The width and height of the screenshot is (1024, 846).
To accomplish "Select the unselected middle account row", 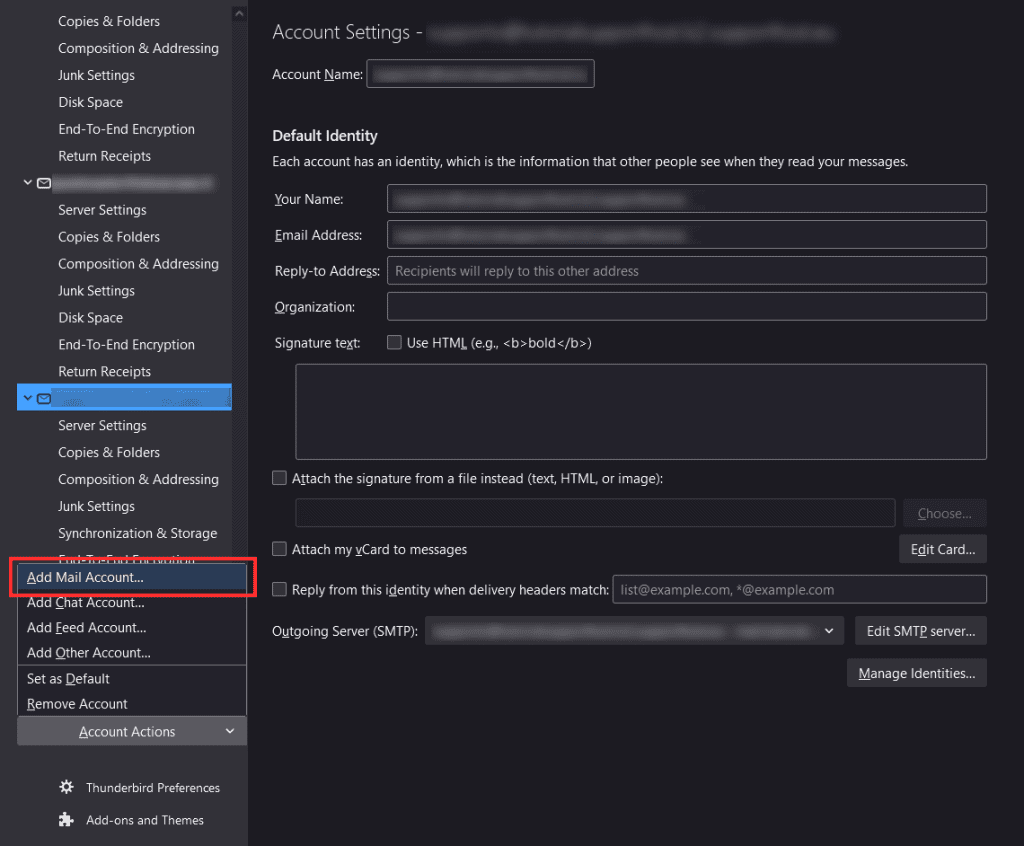I will [x=124, y=183].
